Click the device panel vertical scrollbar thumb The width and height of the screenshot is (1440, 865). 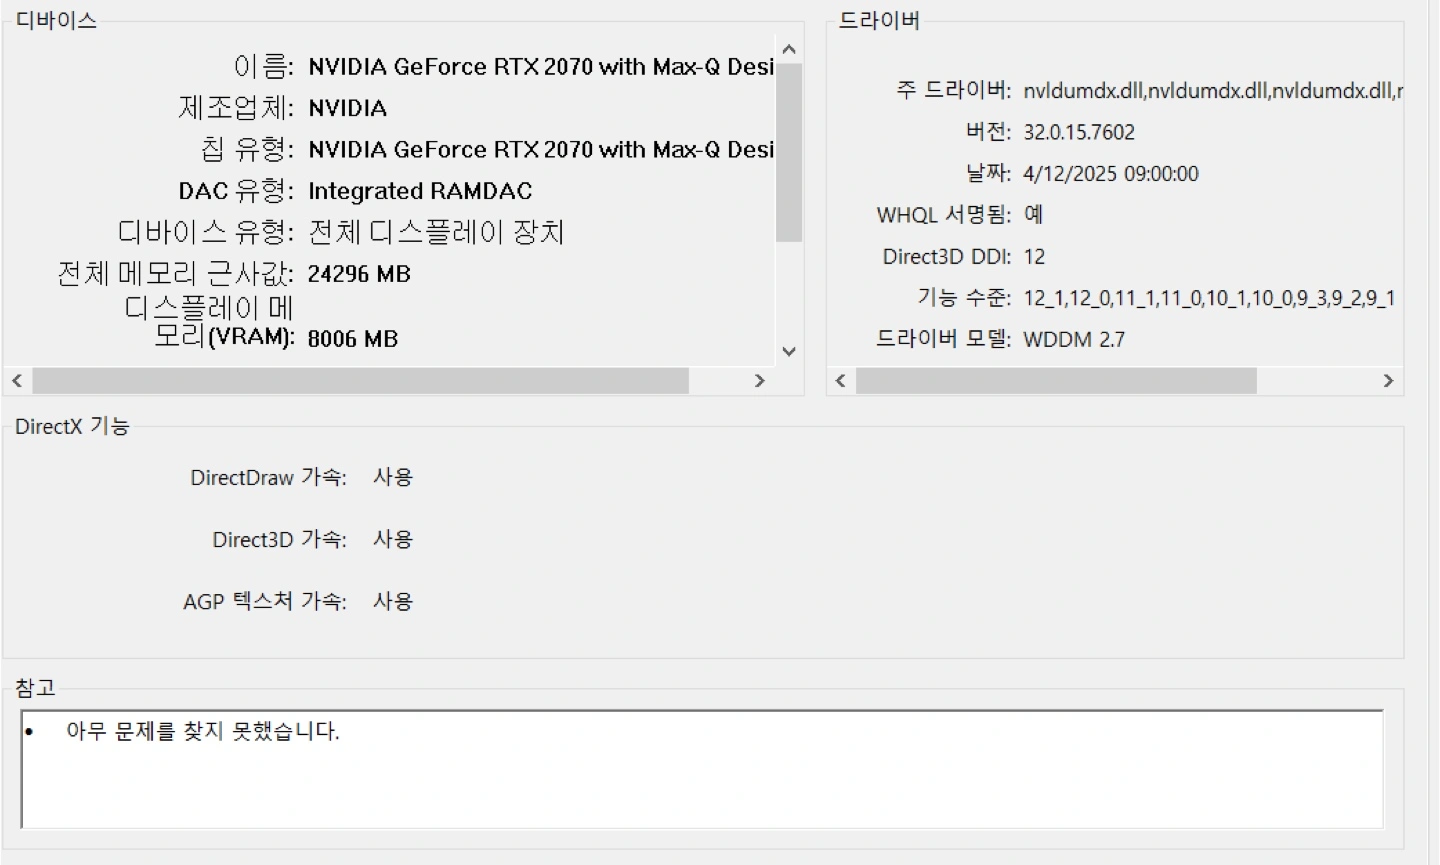(789, 152)
